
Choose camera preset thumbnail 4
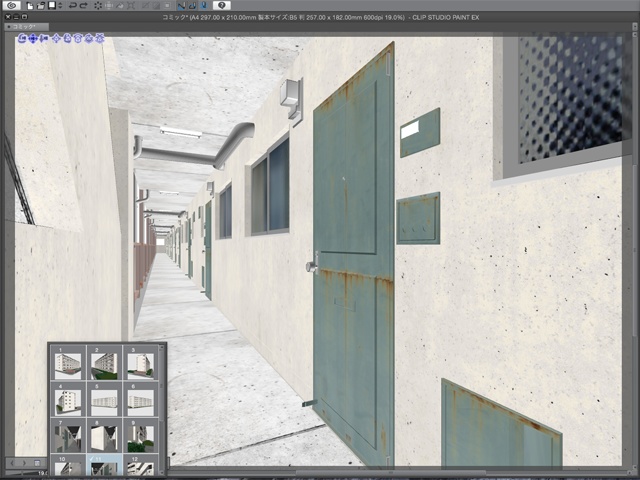coord(68,399)
